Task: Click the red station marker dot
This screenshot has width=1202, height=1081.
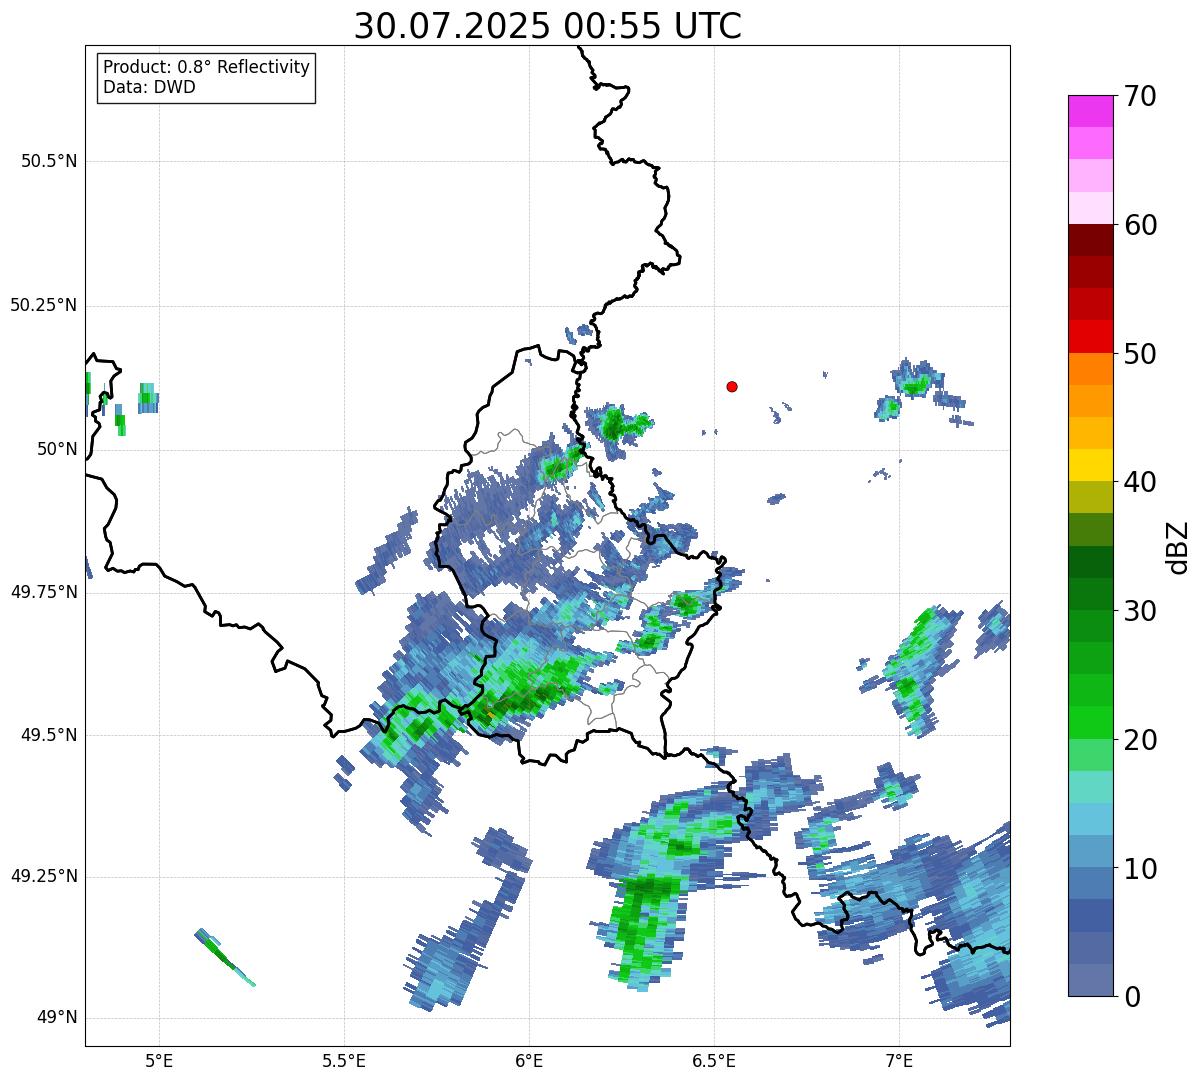Action: pos(732,386)
